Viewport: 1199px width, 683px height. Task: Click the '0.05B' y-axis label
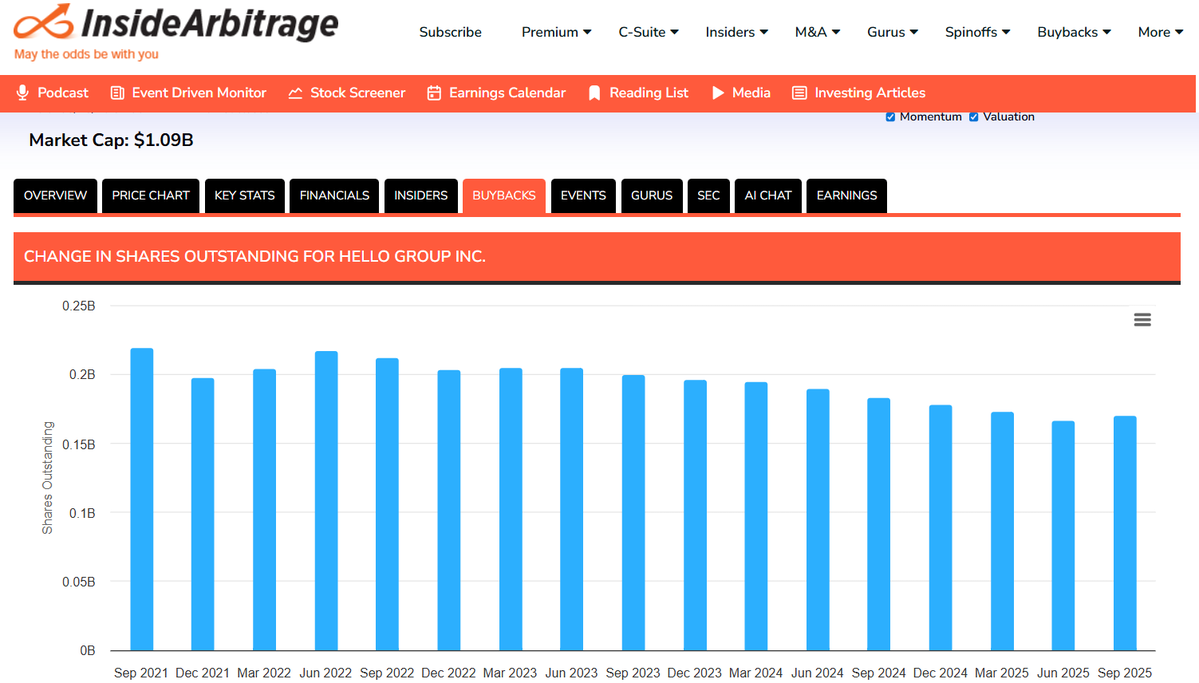tap(79, 582)
